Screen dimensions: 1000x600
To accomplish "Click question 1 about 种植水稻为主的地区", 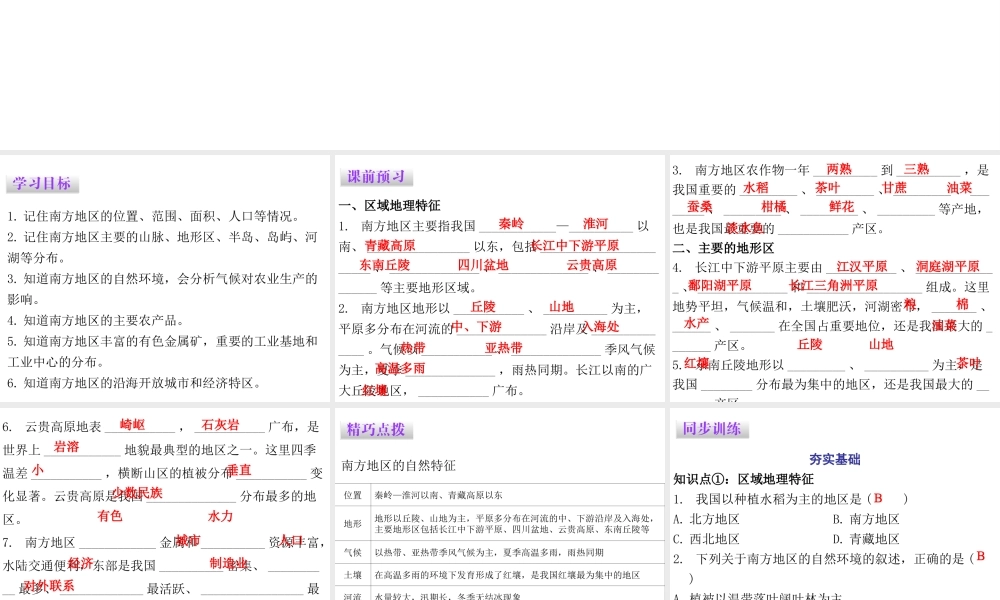I will (x=790, y=499).
